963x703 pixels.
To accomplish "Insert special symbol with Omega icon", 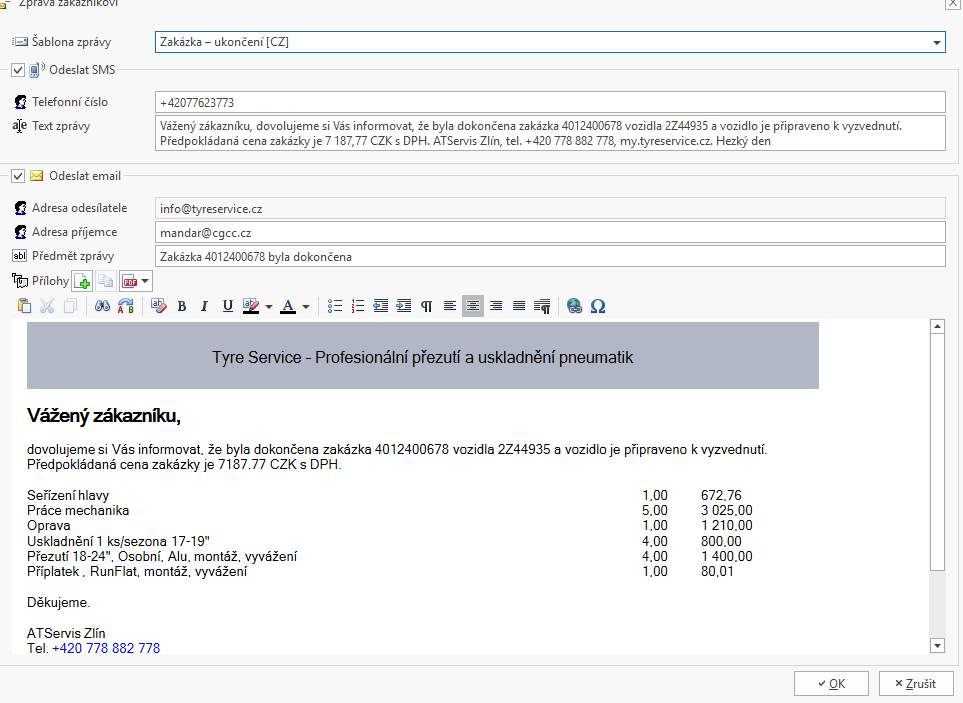I will click(x=598, y=306).
